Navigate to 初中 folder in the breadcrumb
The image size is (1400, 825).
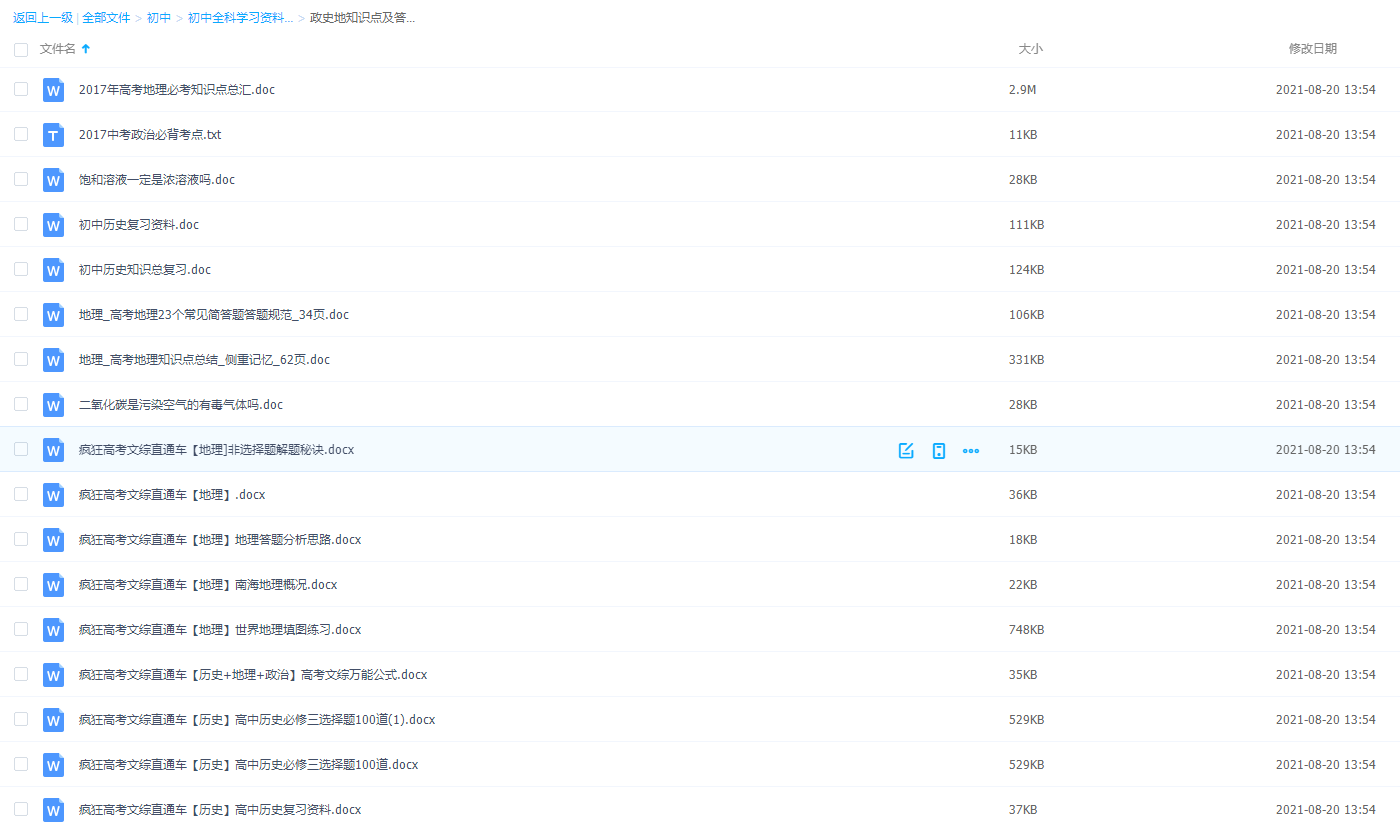(x=159, y=18)
